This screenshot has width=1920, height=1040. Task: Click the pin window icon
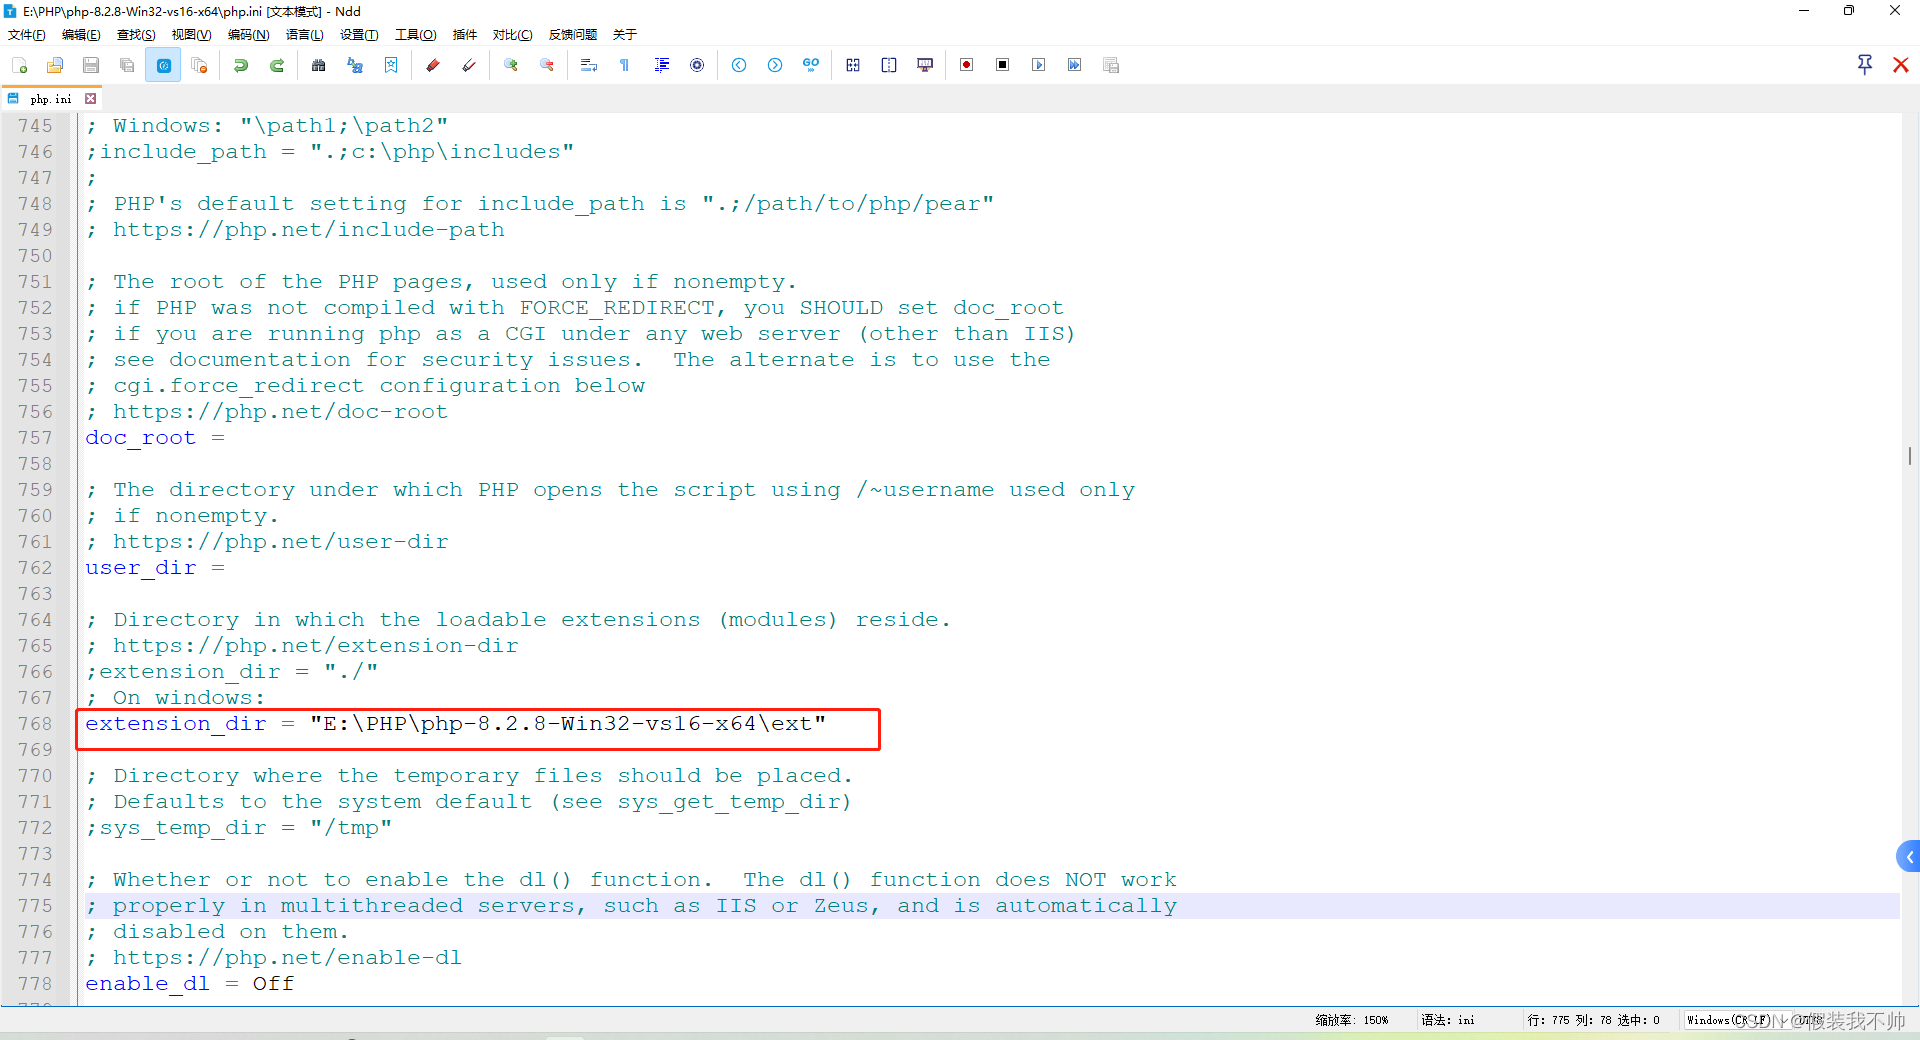coord(1865,65)
